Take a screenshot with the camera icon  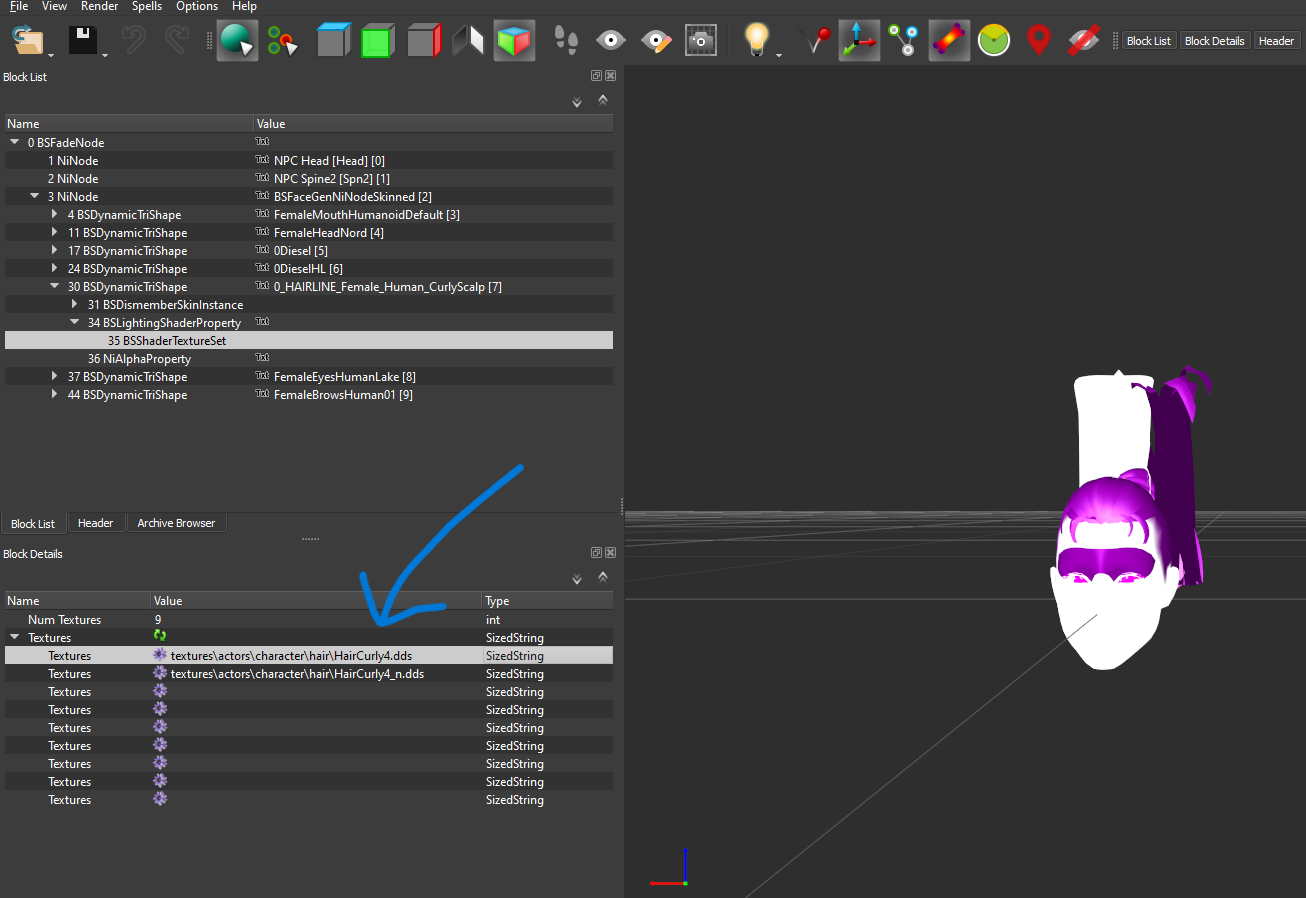[x=700, y=41]
